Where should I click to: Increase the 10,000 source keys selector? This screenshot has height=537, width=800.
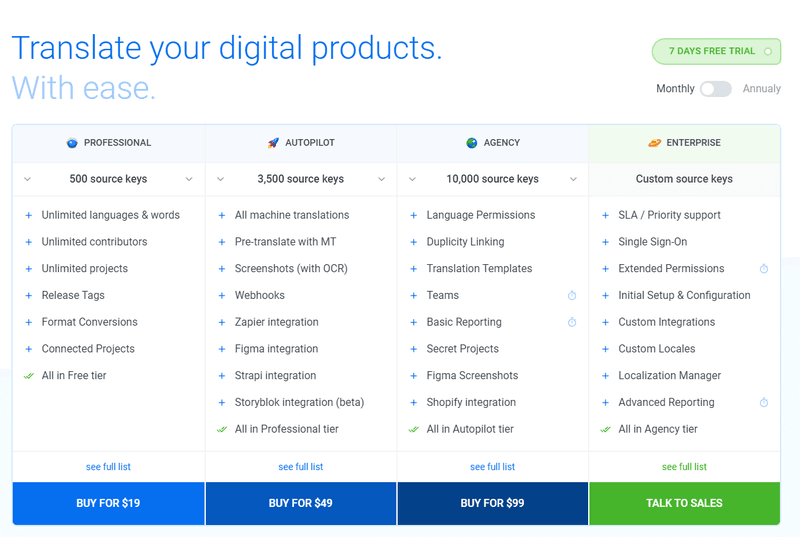click(573, 179)
